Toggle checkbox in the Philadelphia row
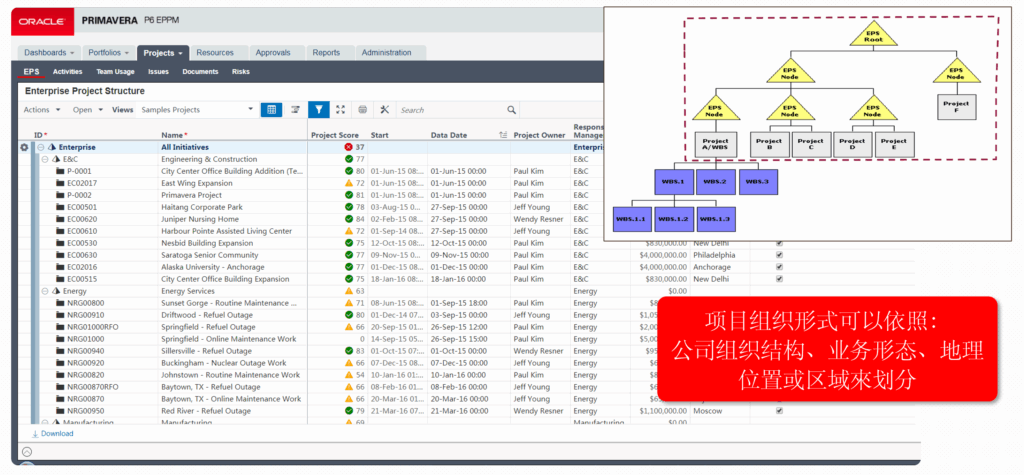The image size is (1024, 475). tap(778, 255)
